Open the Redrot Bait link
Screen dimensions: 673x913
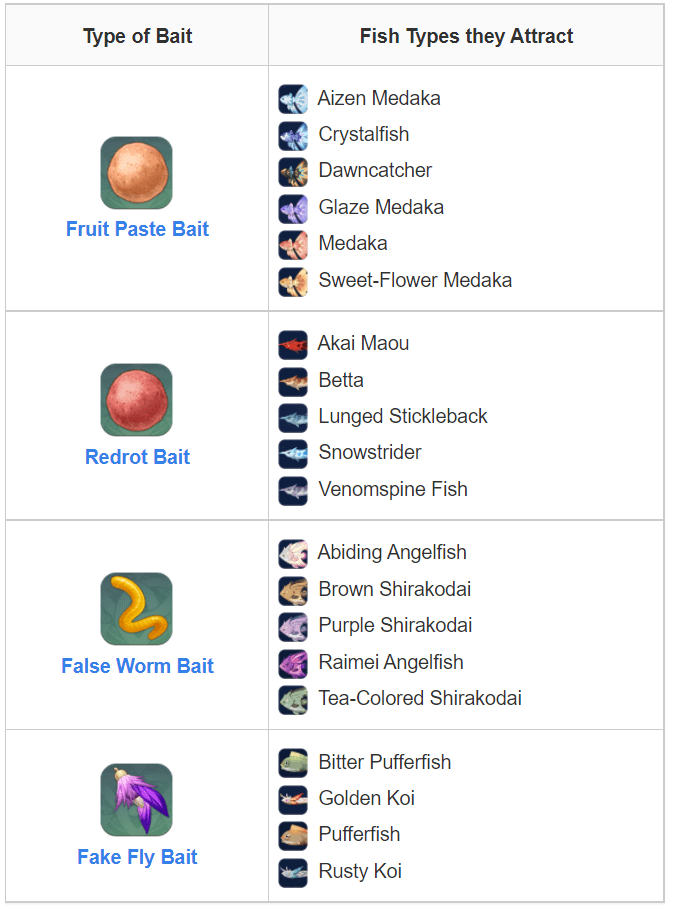(x=137, y=457)
